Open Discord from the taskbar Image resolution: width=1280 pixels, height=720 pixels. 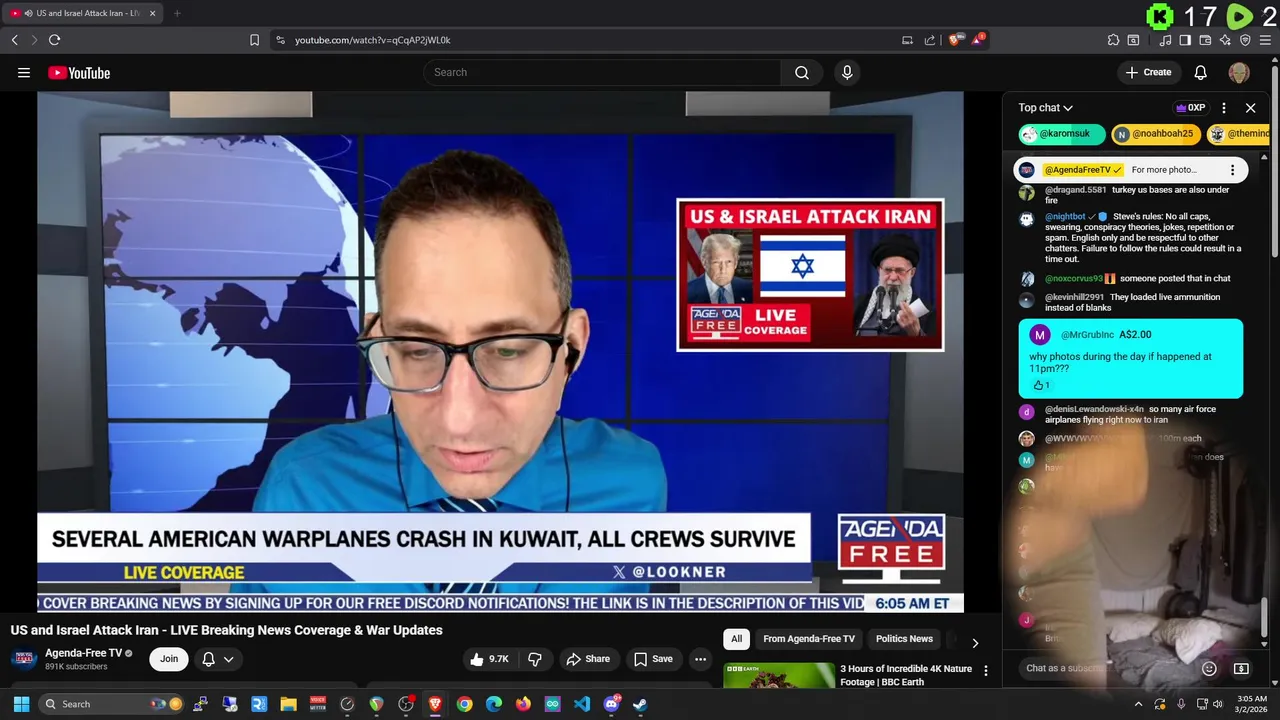click(x=611, y=704)
